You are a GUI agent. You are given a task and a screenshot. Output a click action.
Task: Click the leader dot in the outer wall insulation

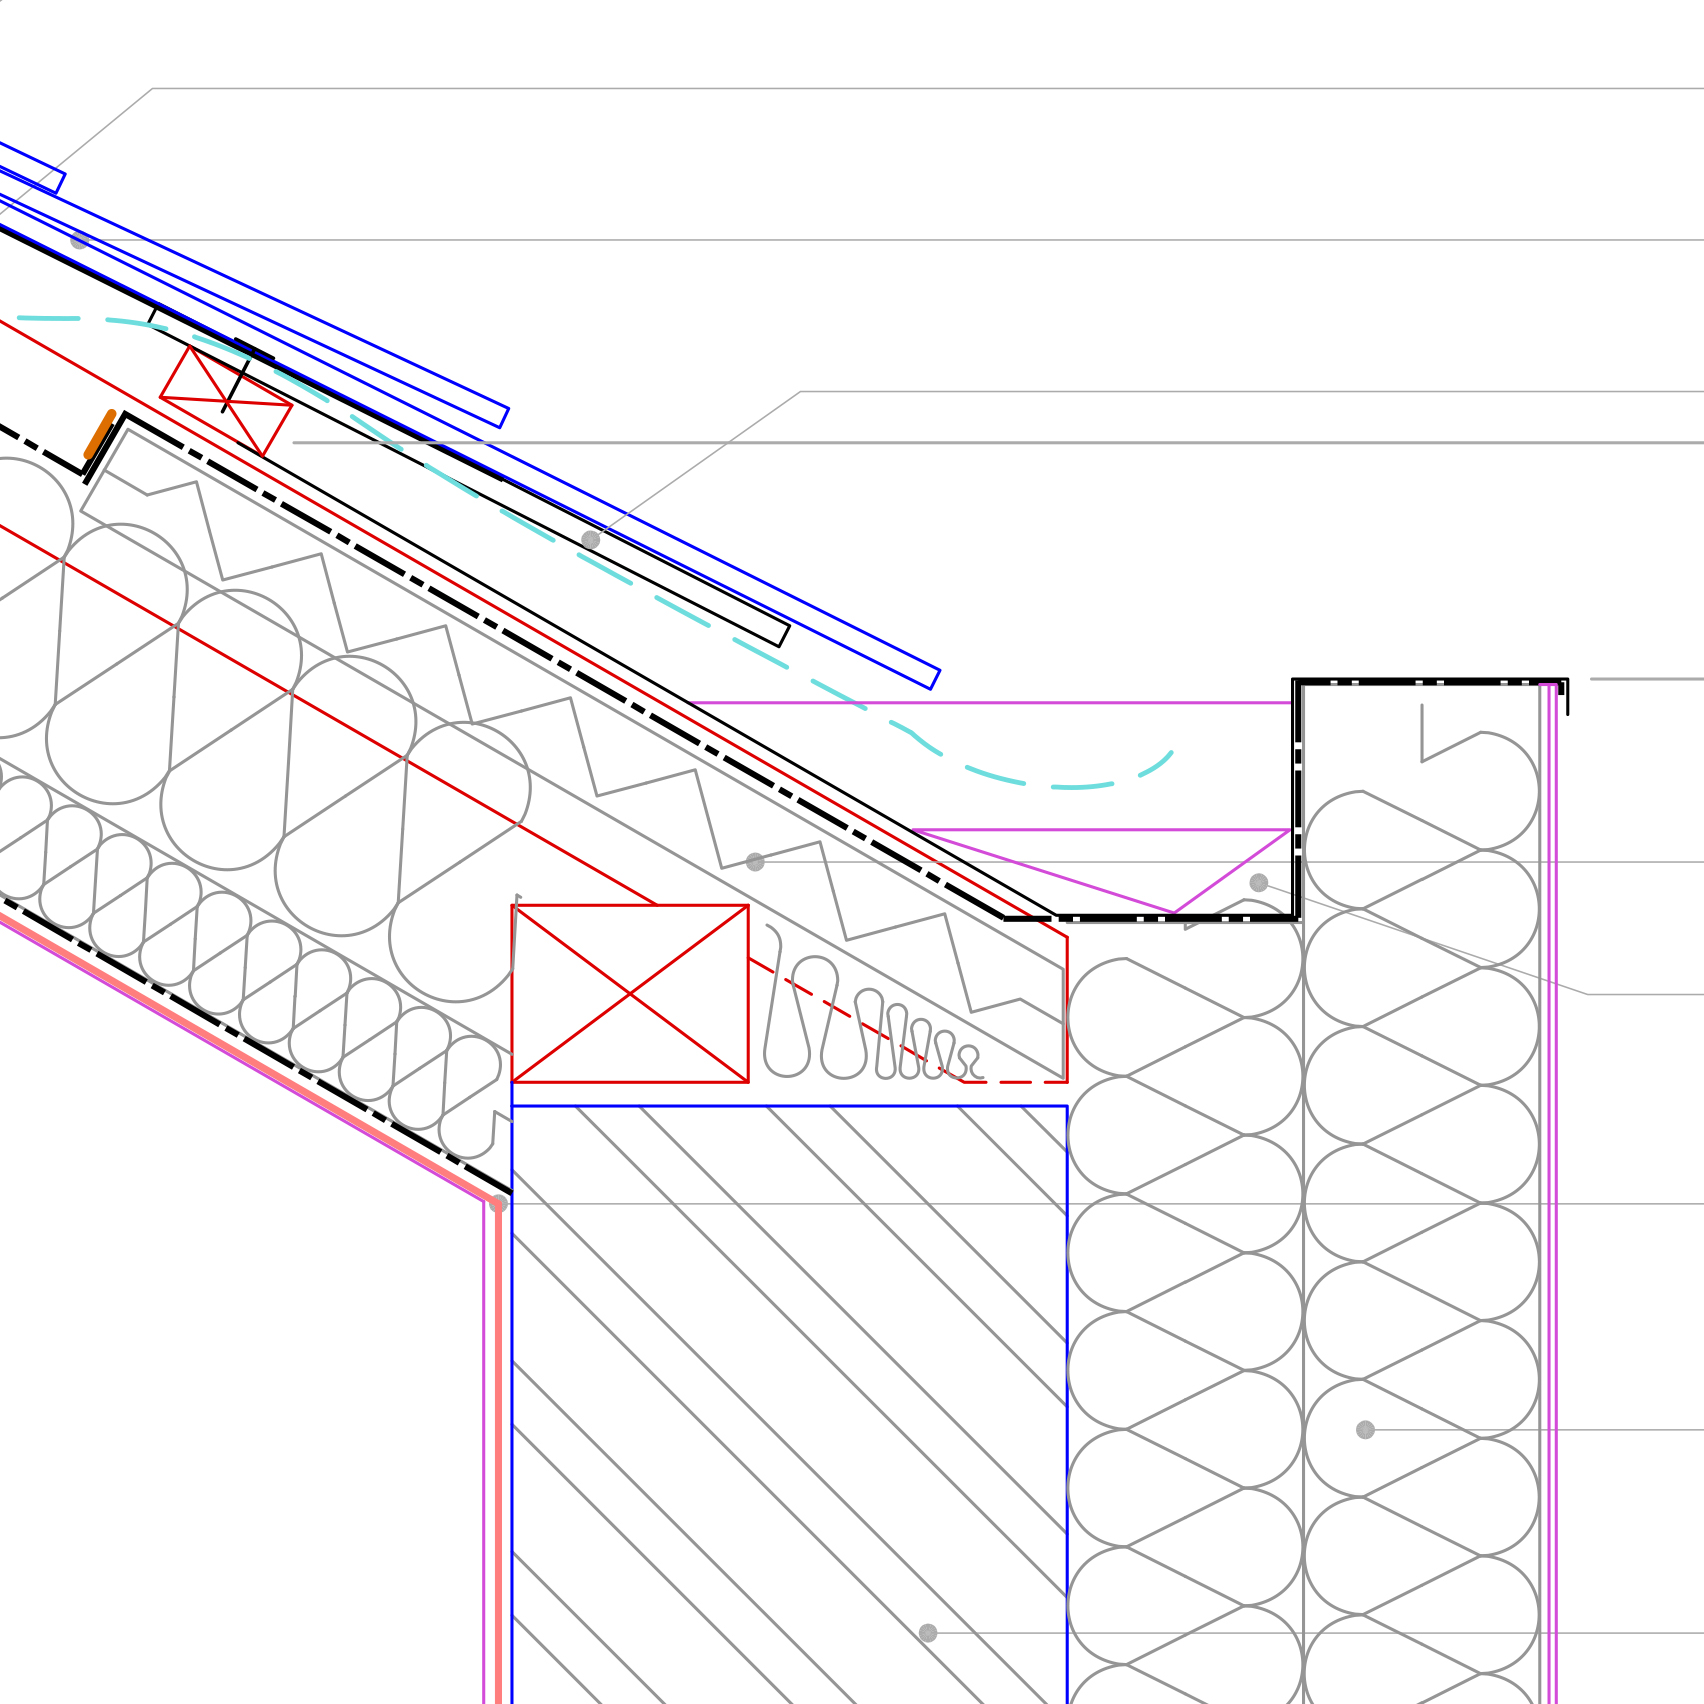coord(1365,1430)
